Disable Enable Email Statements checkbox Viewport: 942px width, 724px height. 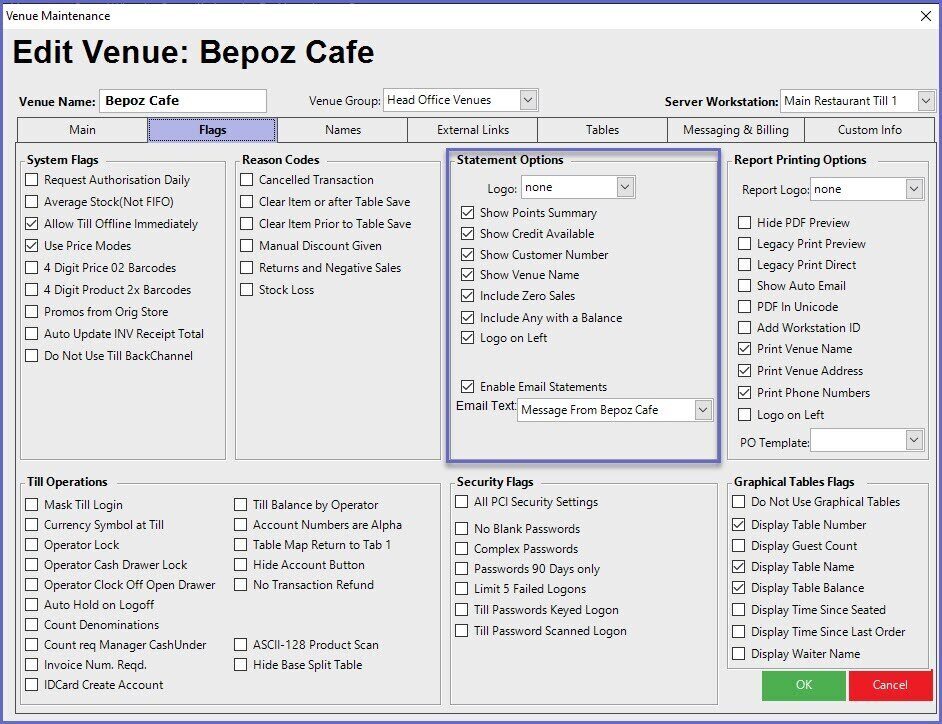coord(468,387)
